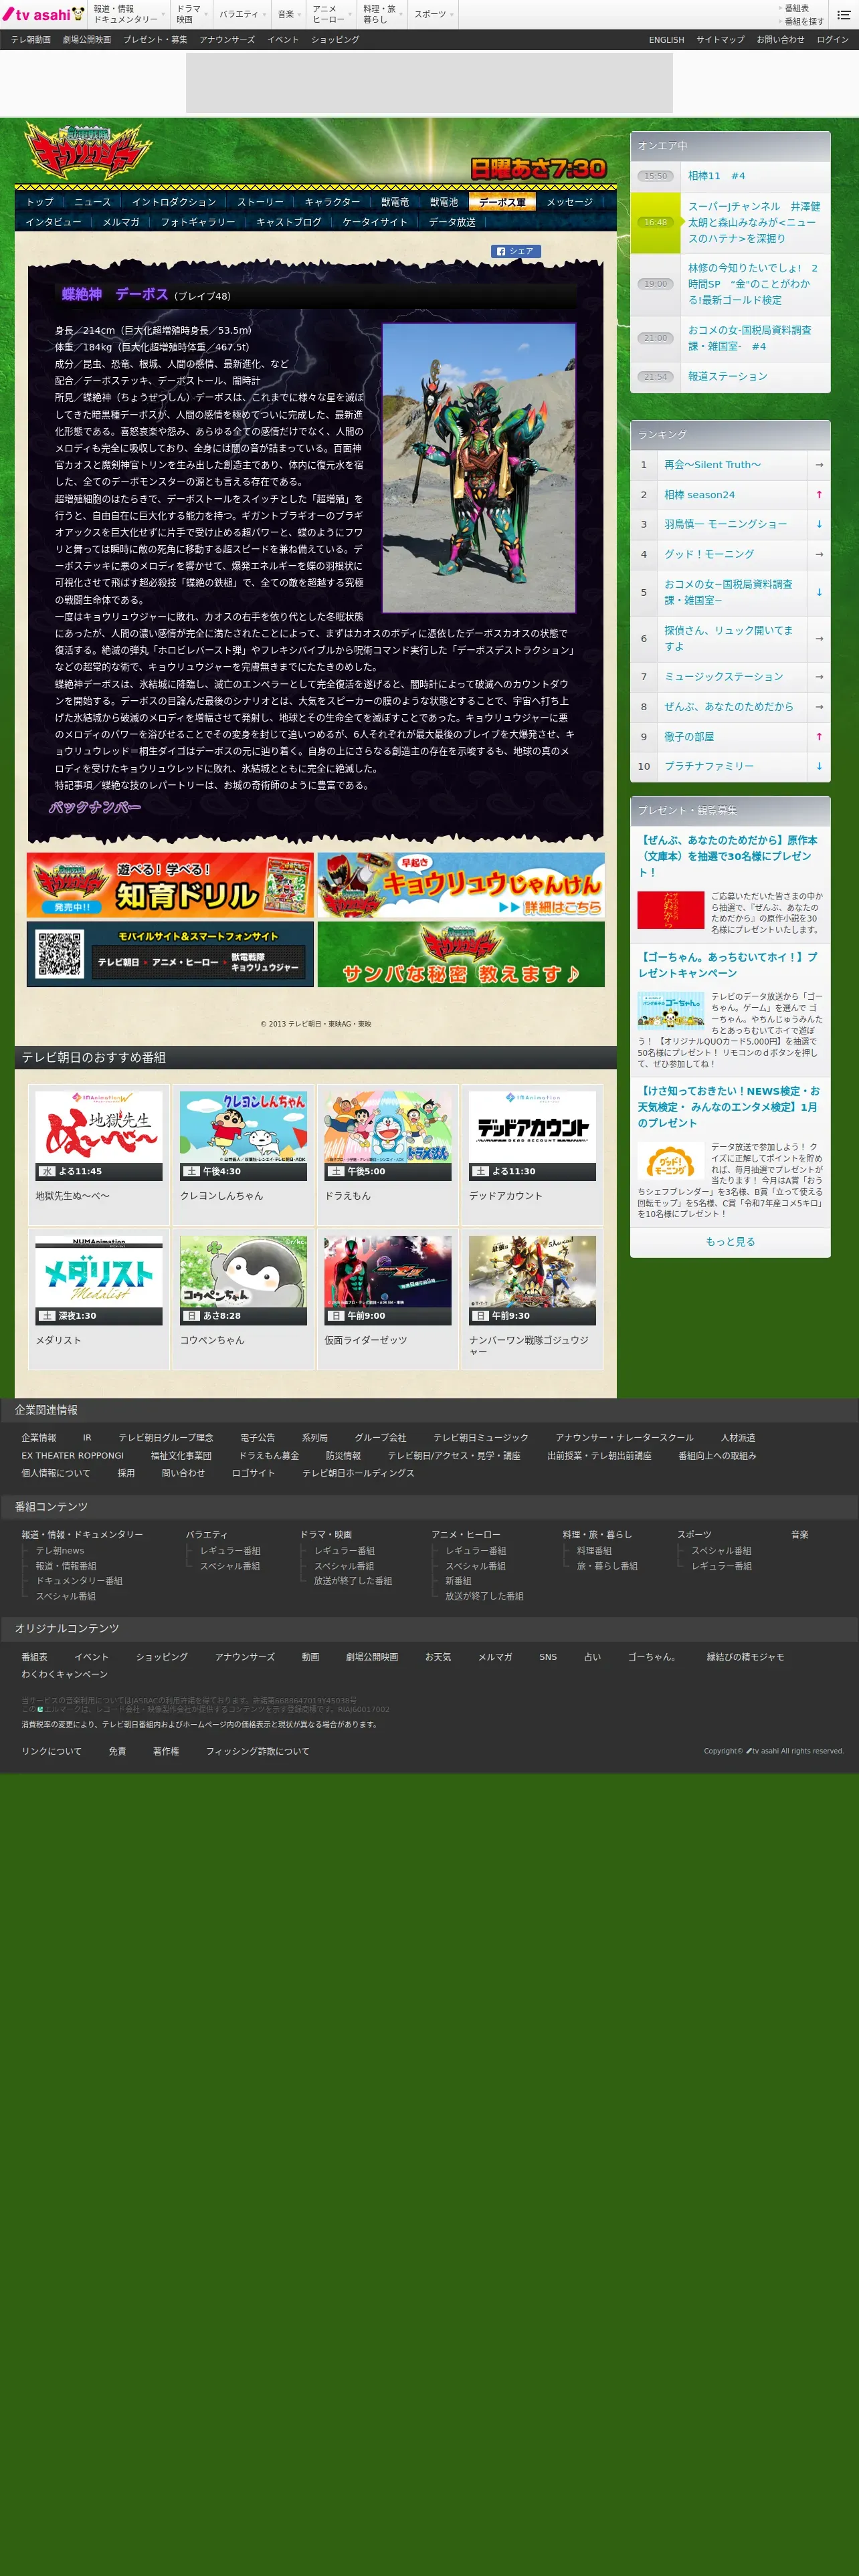Click 企業情報 in footer

pyautogui.click(x=39, y=1437)
